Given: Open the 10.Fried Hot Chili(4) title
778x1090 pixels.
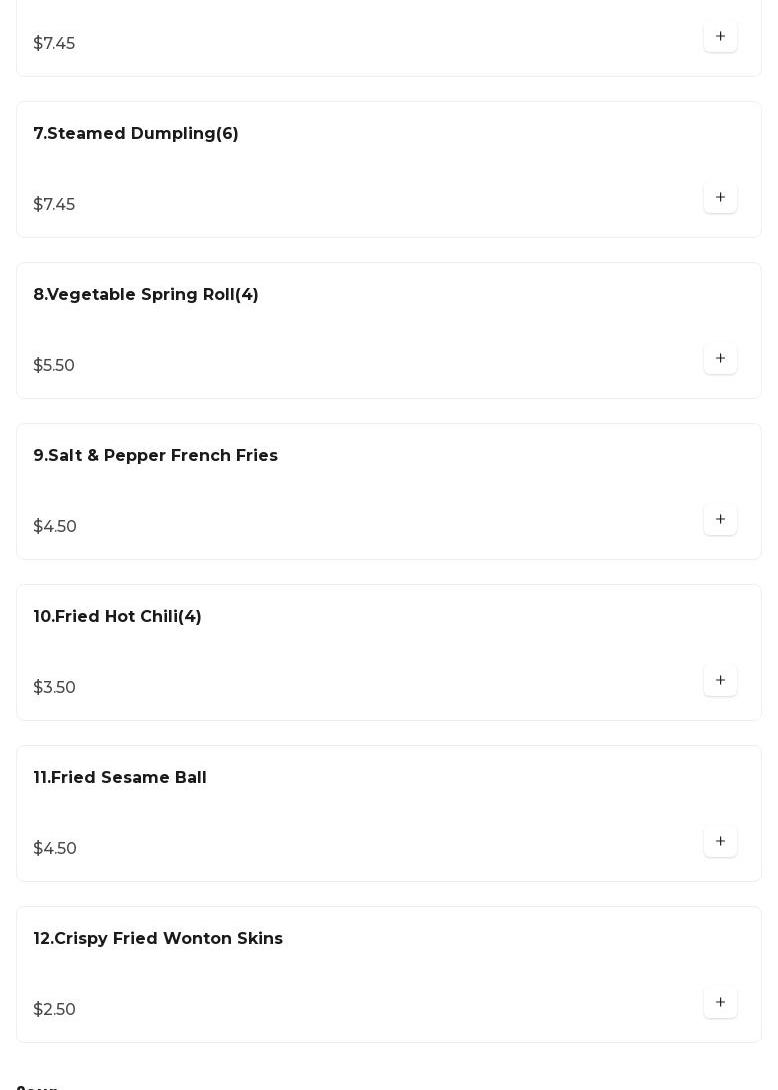Looking at the screenshot, I should click(118, 617).
